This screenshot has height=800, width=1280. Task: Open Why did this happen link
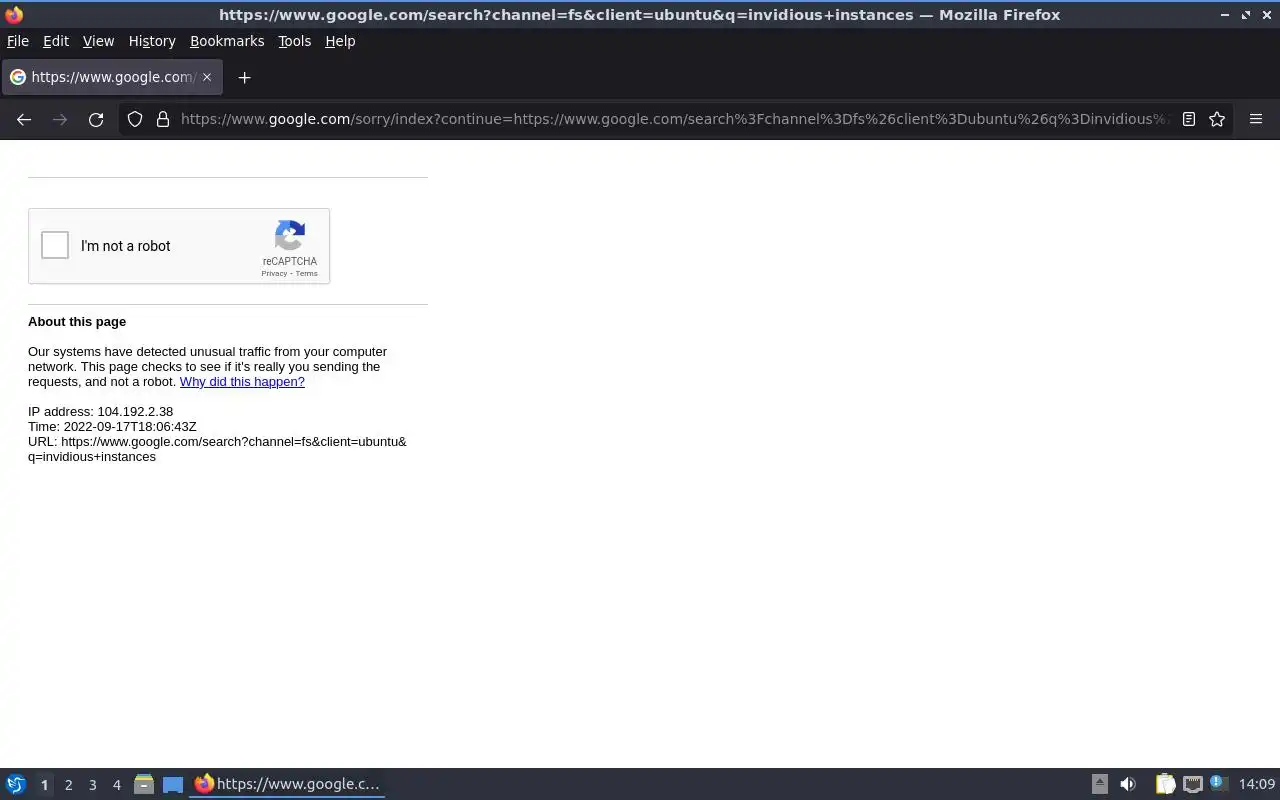click(x=242, y=381)
